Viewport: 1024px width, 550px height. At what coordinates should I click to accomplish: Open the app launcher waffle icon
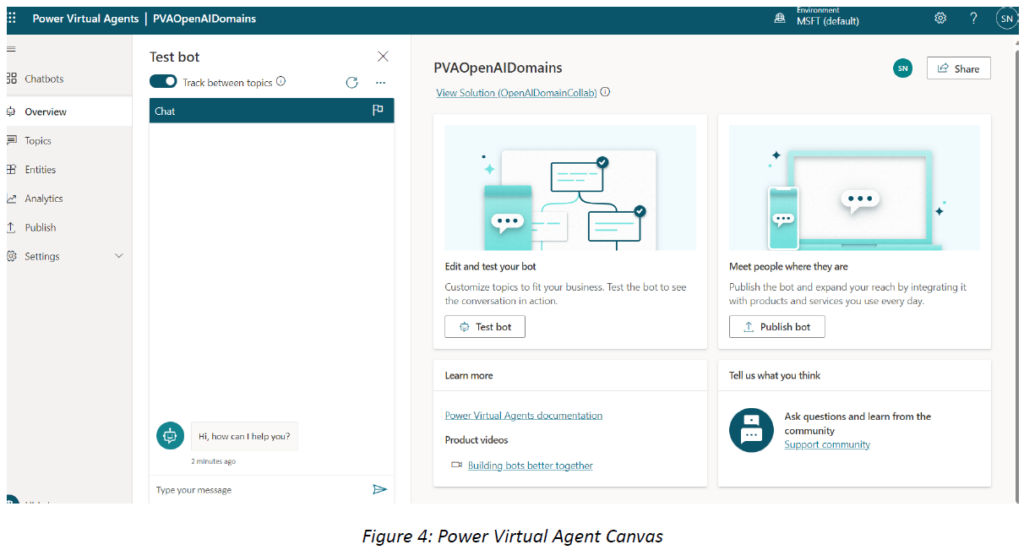[x=12, y=18]
